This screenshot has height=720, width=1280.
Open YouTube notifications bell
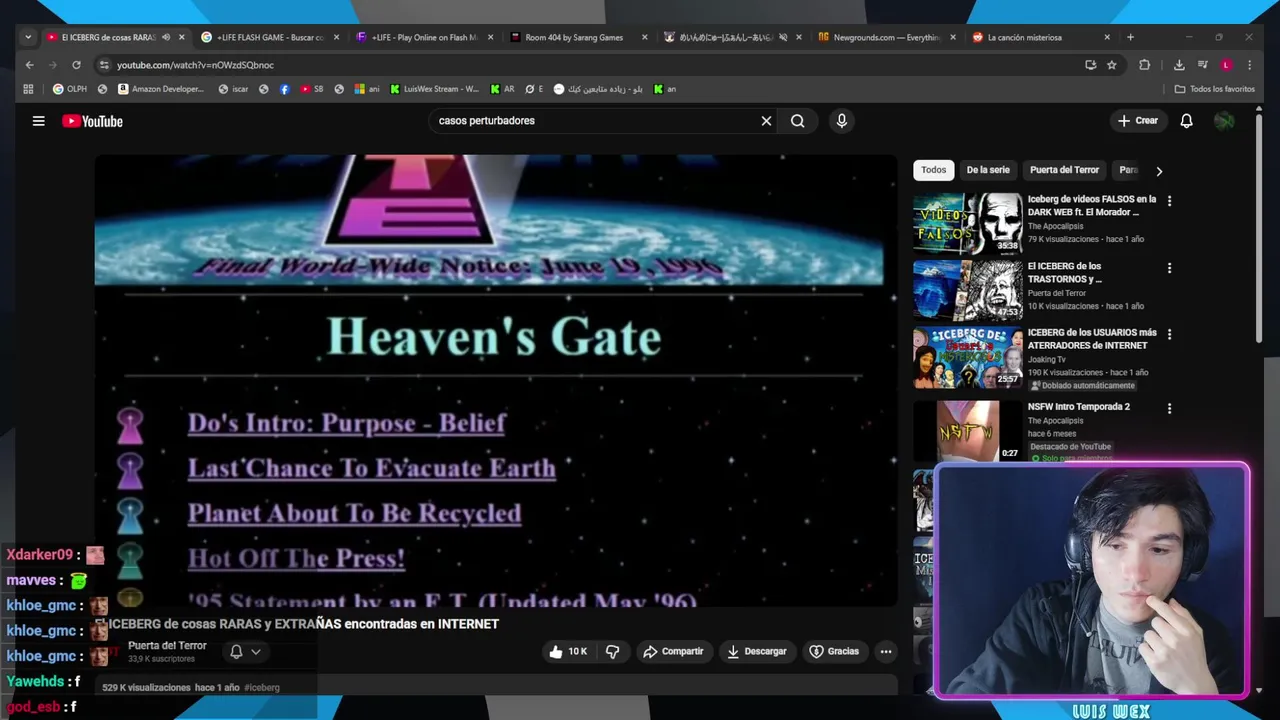1186,121
